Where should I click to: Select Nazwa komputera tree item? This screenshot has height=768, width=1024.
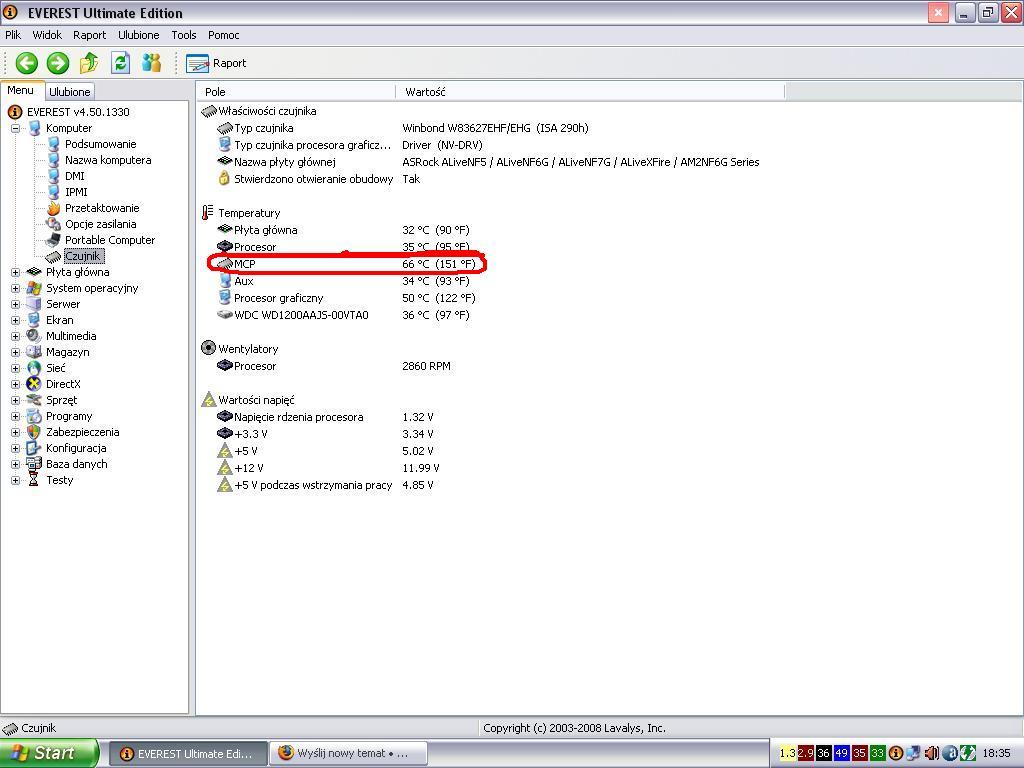point(108,160)
